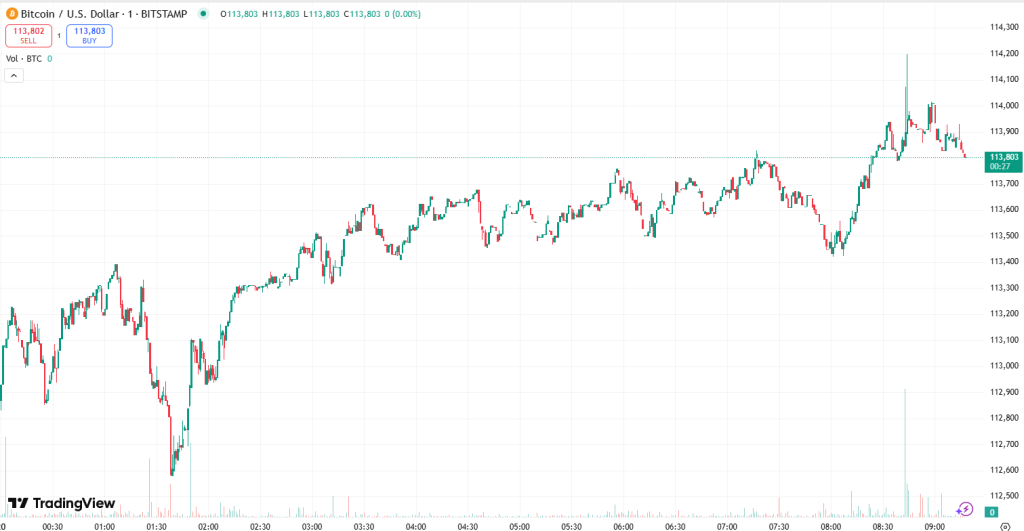Click the spread value between SELL and BUY
Image resolution: width=1024 pixels, height=531 pixels.
[59, 36]
